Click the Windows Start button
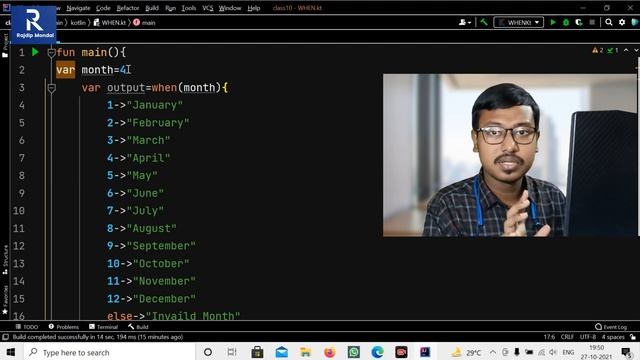Image resolution: width=640 pixels, height=360 pixels. [x=11, y=352]
